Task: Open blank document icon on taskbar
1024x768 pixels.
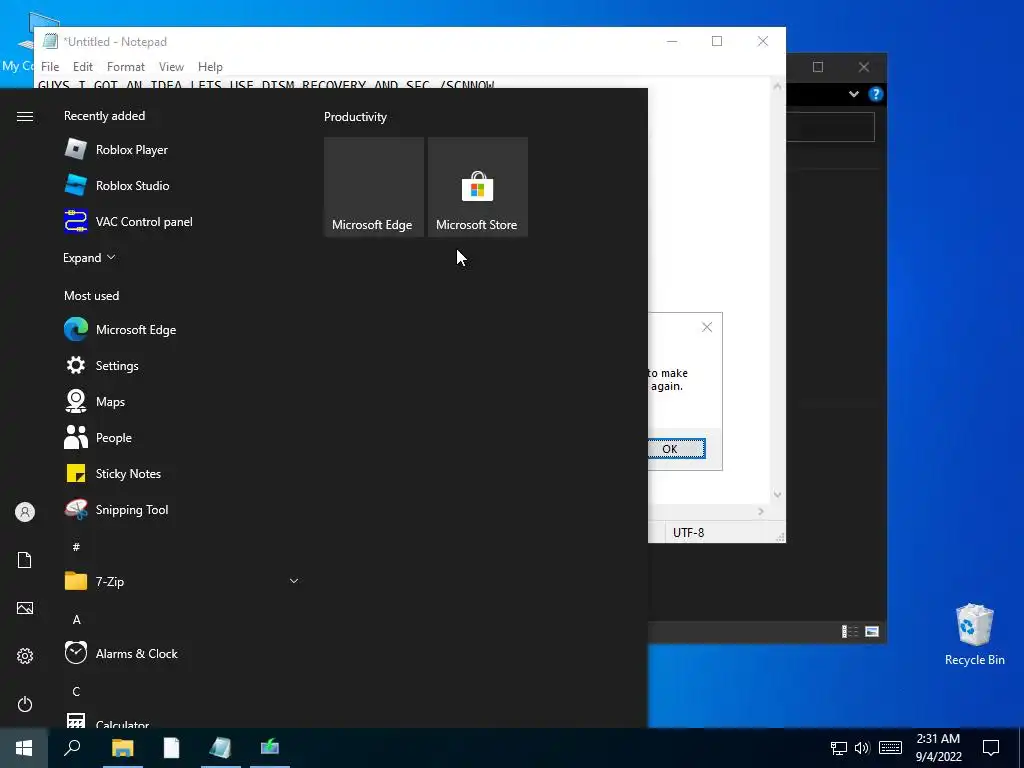Action: click(x=171, y=748)
